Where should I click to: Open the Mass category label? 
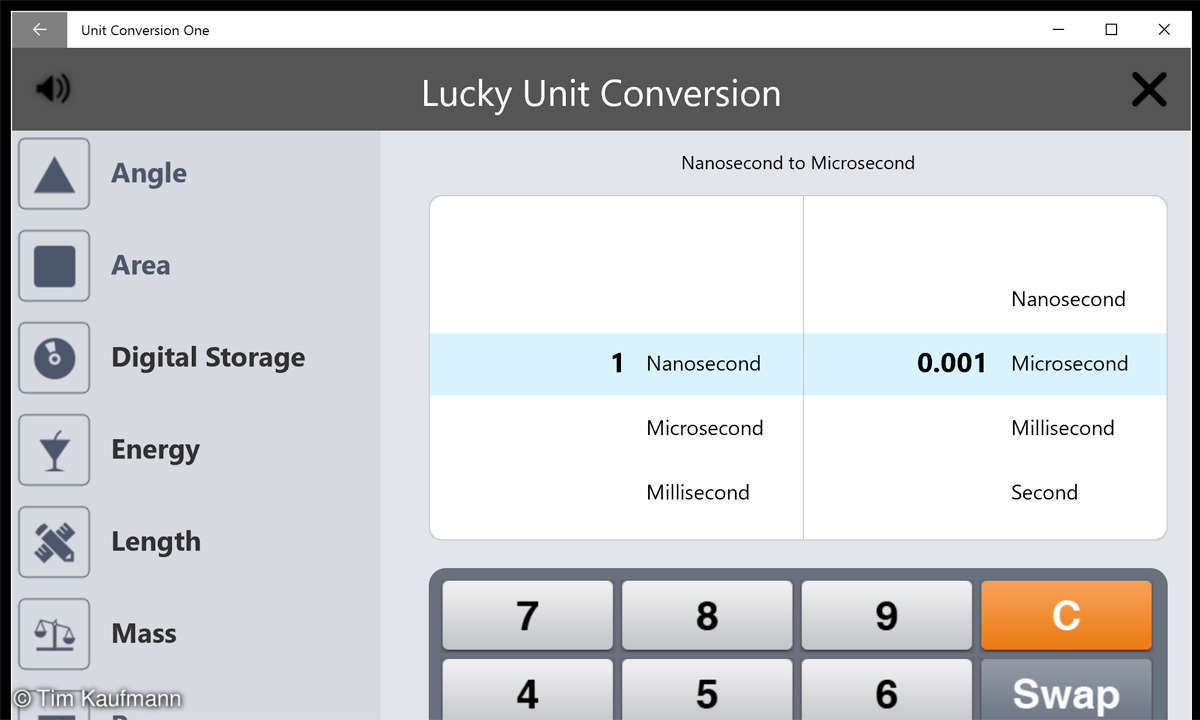click(144, 634)
